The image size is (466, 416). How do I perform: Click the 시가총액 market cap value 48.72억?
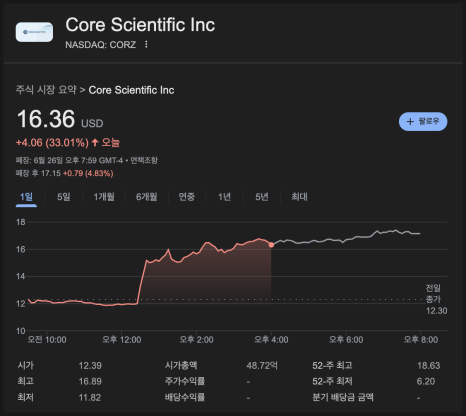262,366
